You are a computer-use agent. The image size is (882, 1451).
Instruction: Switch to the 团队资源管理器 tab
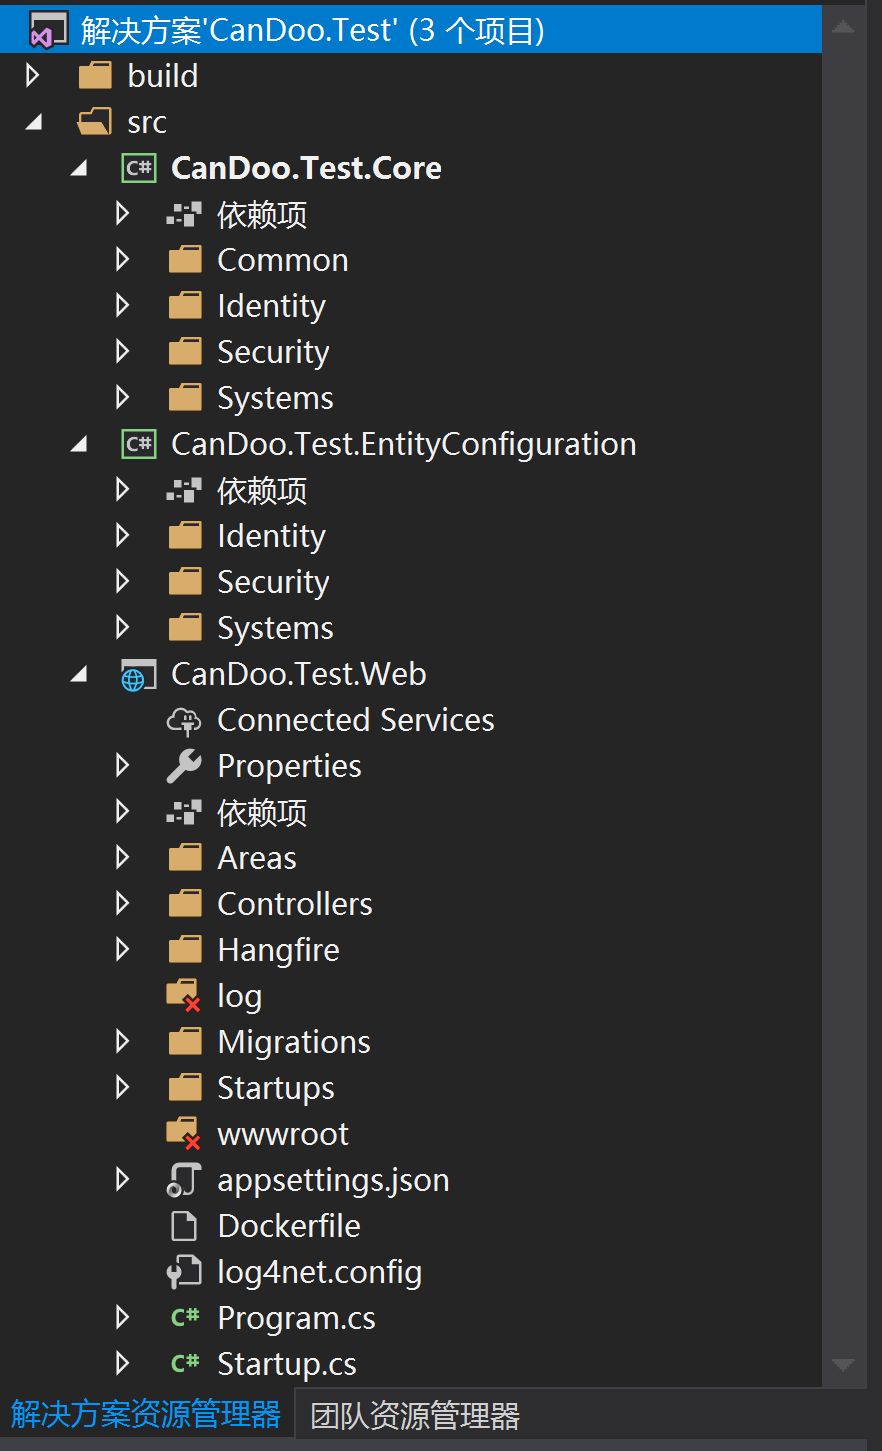415,1416
